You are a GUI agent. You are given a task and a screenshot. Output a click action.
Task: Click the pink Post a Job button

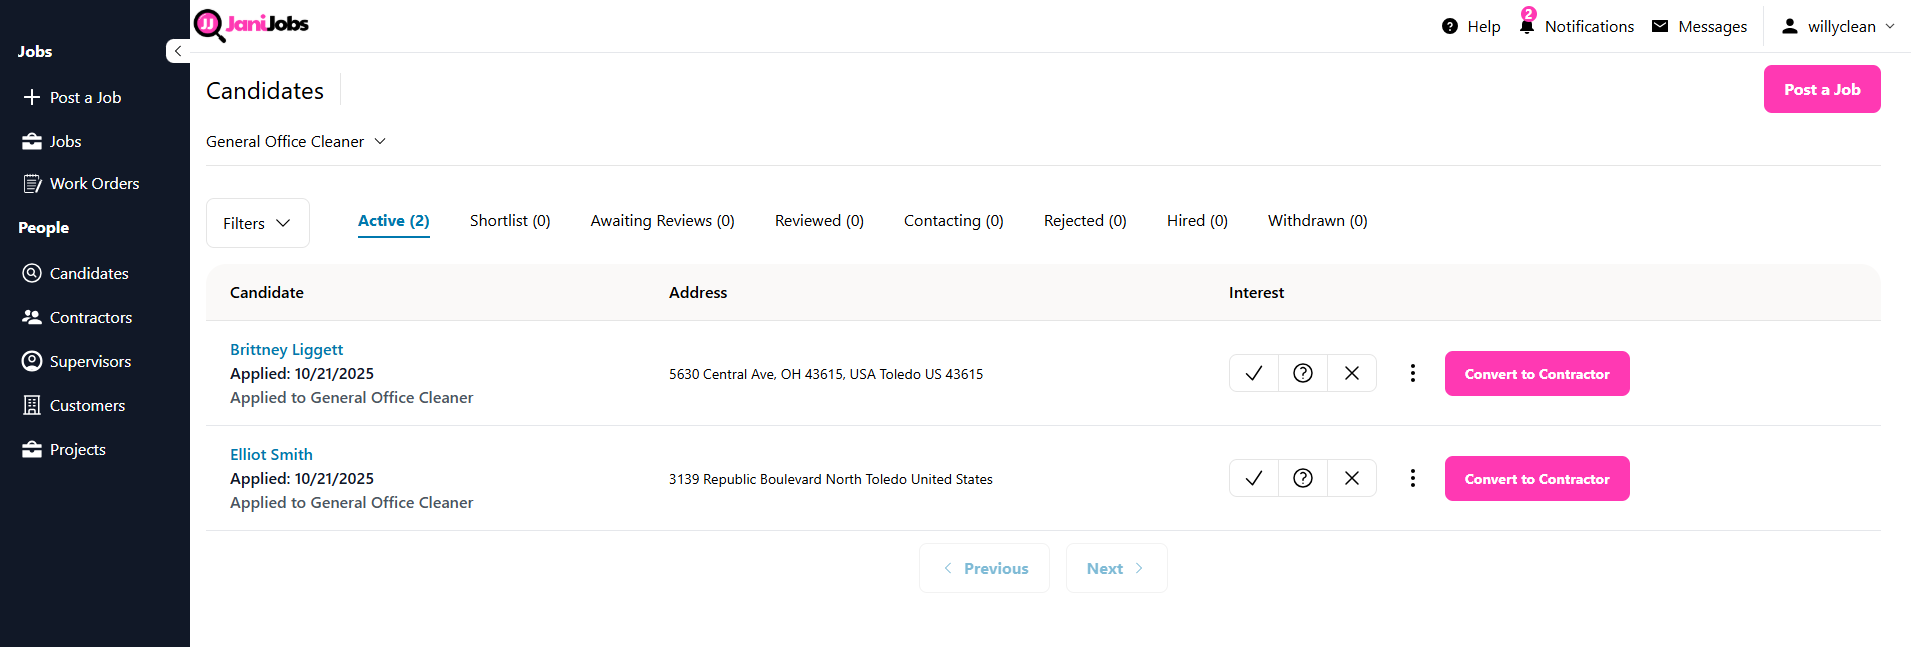(x=1822, y=89)
